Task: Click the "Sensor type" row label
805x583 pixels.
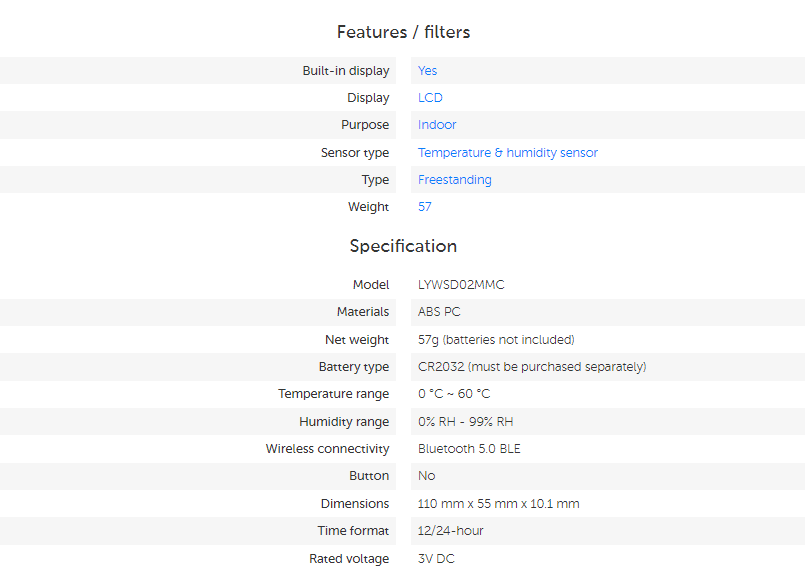Action: coord(354,153)
